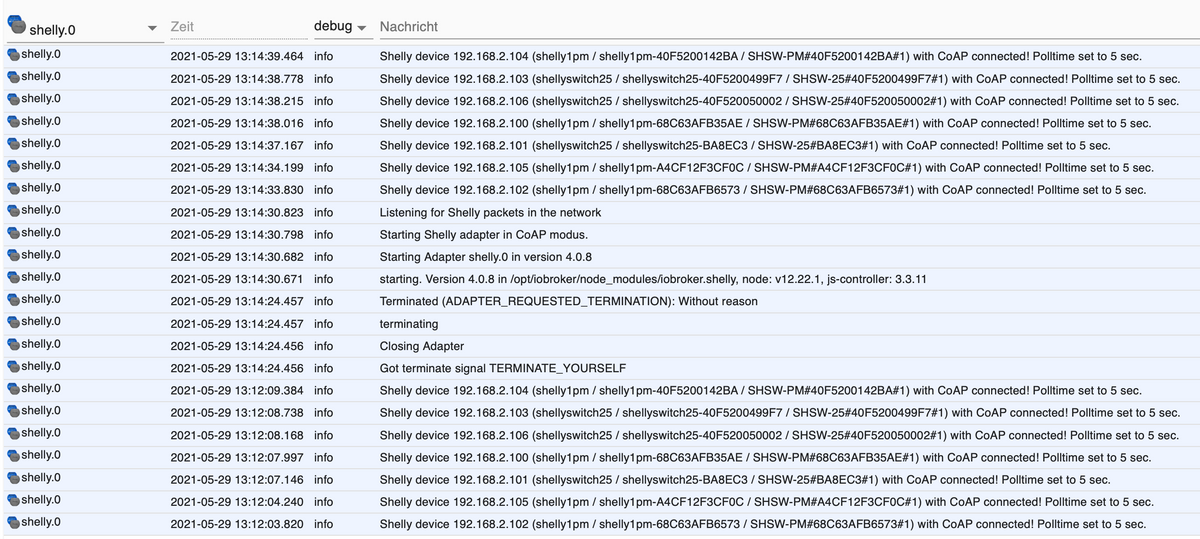Click shelly.0 icon in the 13:12:03.820 row
The width and height of the screenshot is (1200, 539).
(x=13, y=522)
